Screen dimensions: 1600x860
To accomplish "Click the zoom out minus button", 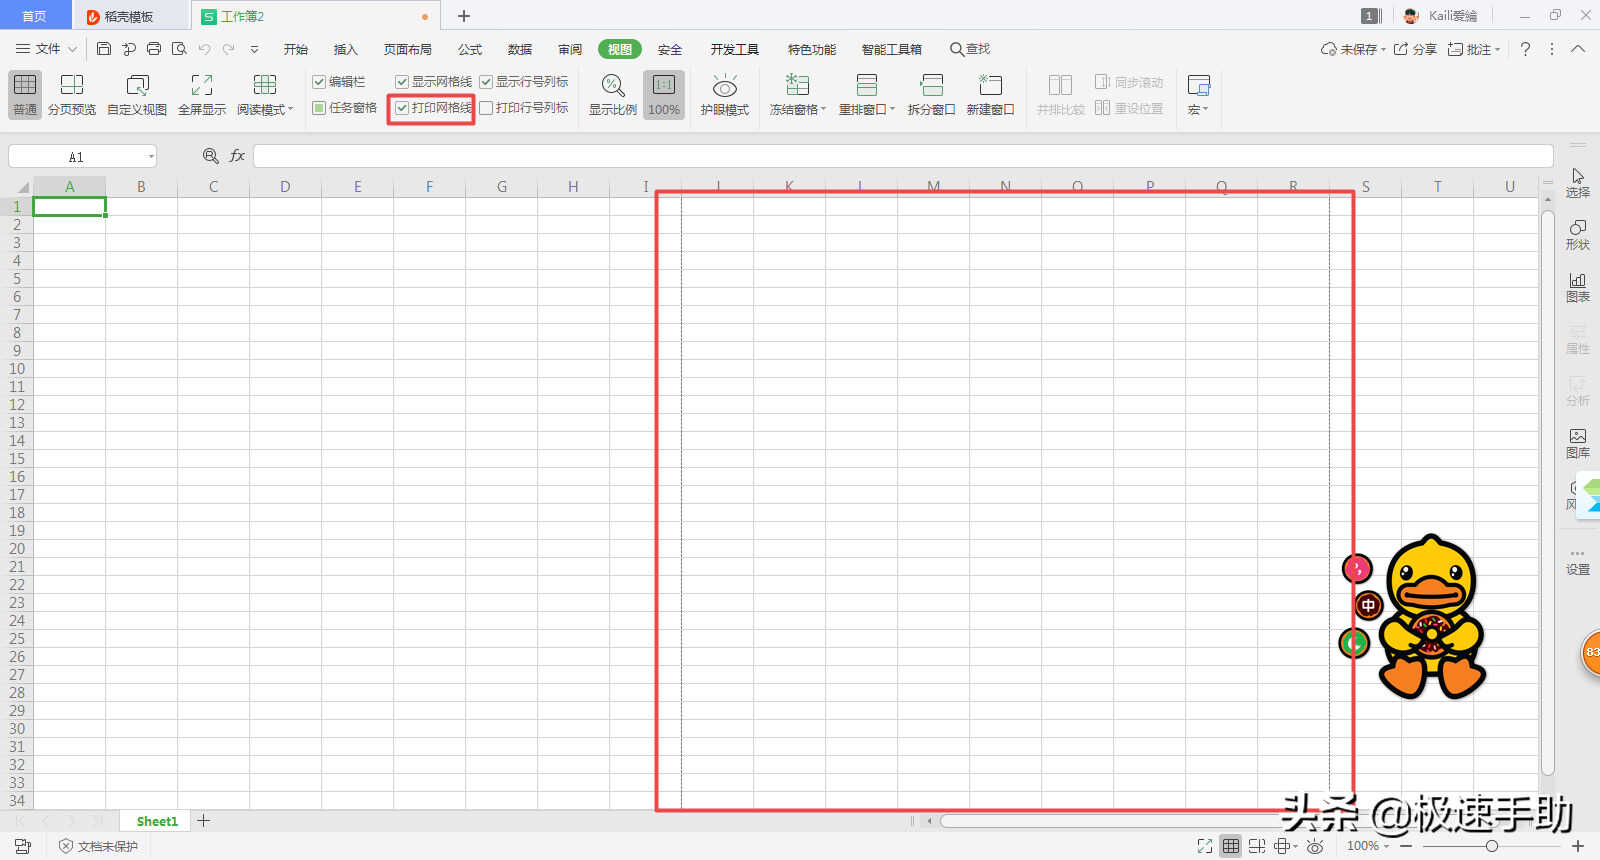I will point(1406,846).
